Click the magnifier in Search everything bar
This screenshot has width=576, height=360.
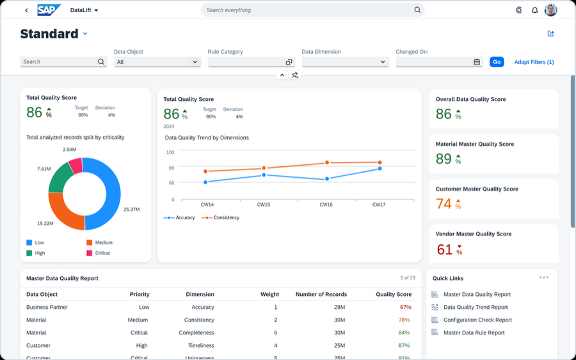coord(417,10)
